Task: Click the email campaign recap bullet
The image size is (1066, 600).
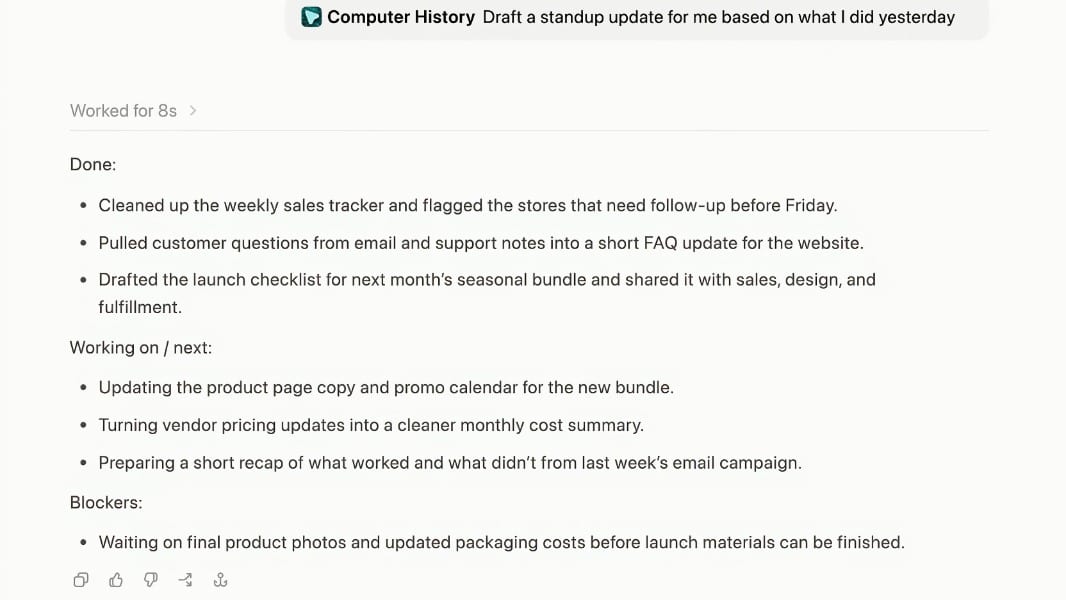Action: [x=450, y=463]
